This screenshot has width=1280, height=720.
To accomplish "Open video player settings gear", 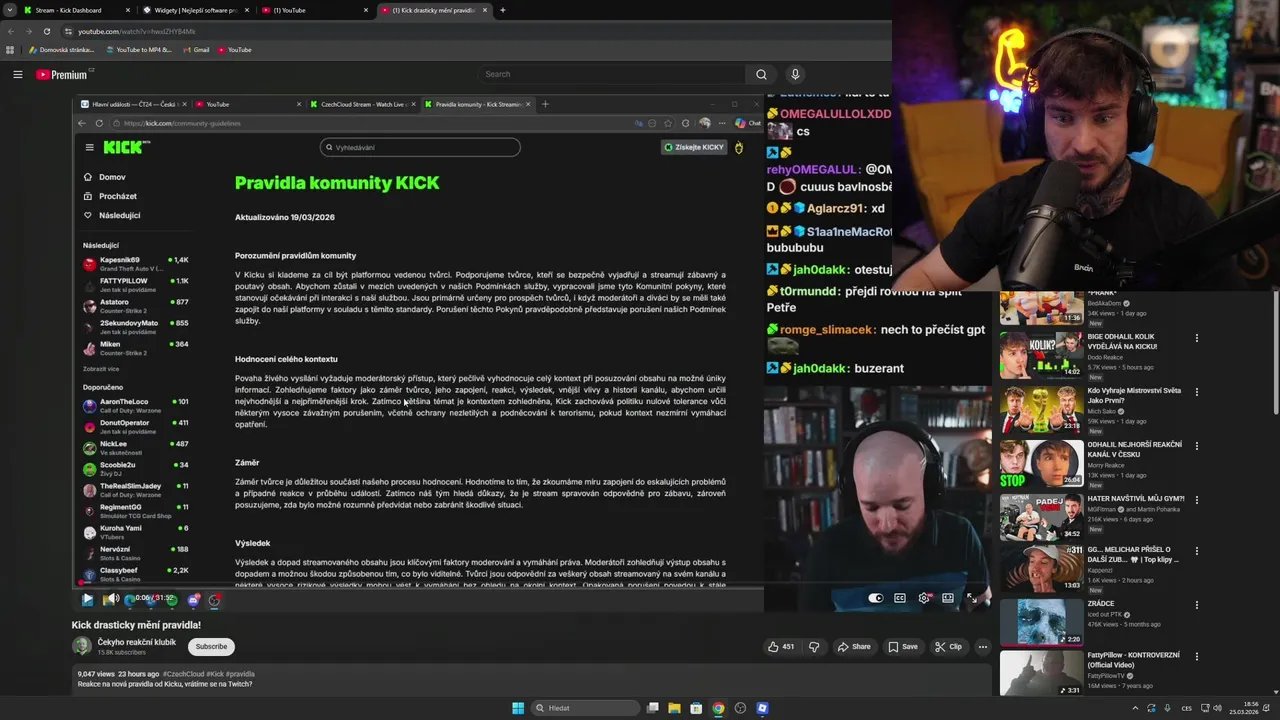I will pos(924,598).
